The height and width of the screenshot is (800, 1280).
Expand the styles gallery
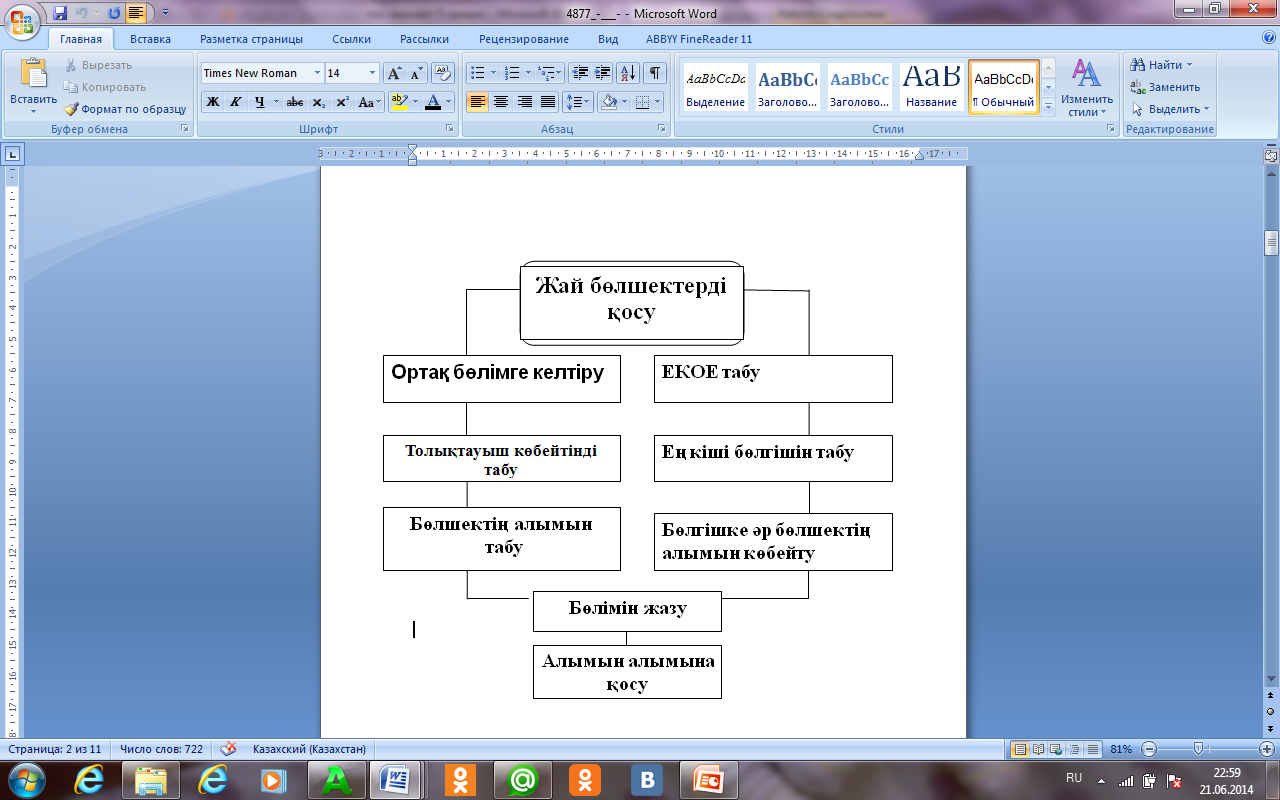pyautogui.click(x=1049, y=106)
